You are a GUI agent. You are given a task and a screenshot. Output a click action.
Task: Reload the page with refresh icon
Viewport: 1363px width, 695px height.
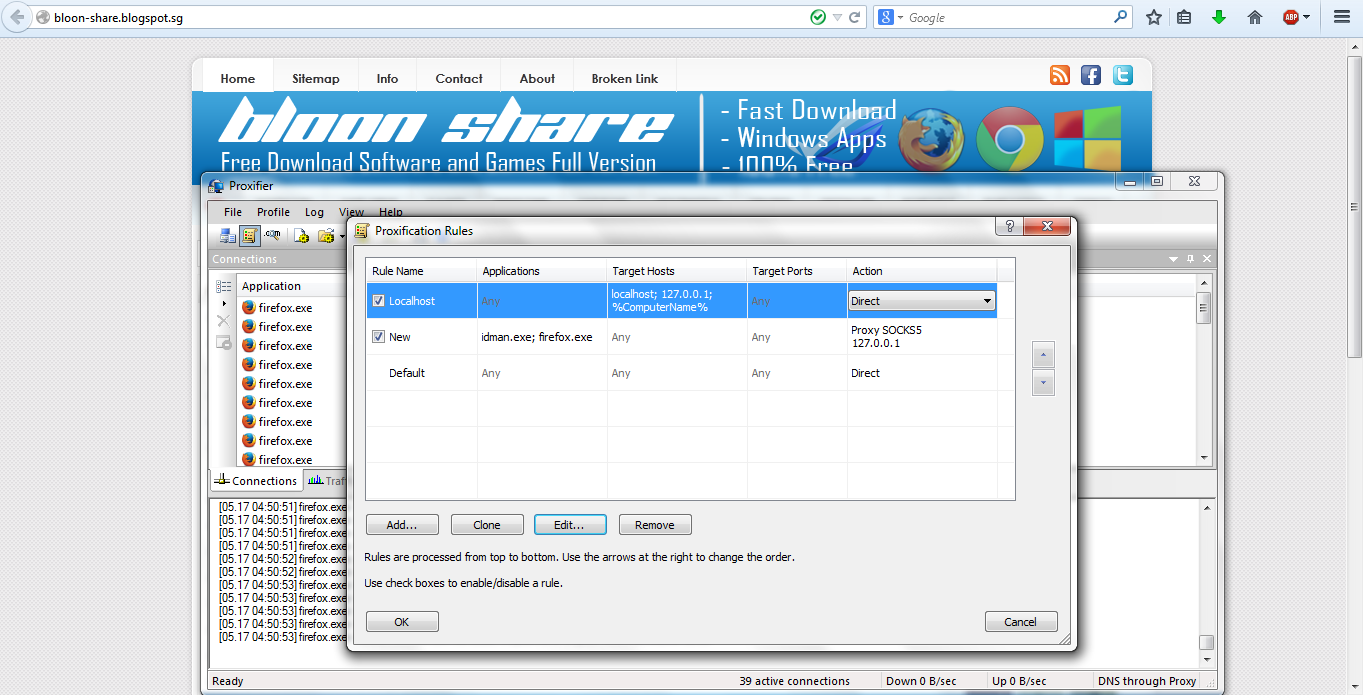(855, 17)
